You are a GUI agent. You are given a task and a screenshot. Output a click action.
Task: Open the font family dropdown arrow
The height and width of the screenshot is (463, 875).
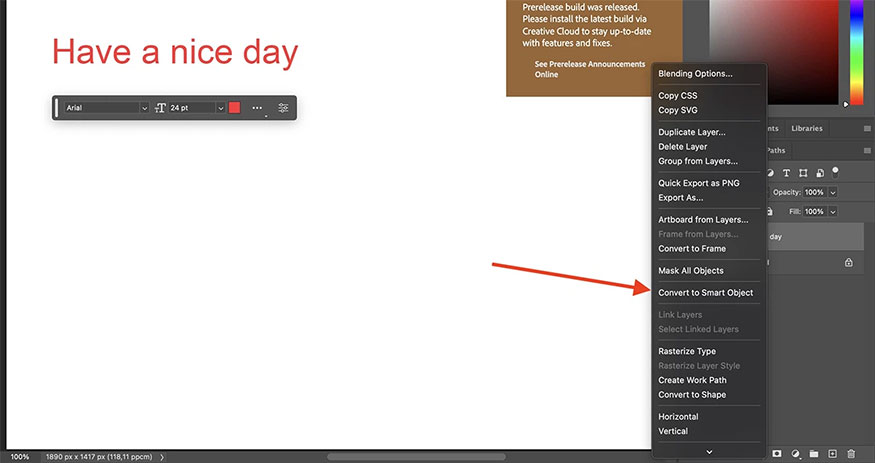[144, 108]
